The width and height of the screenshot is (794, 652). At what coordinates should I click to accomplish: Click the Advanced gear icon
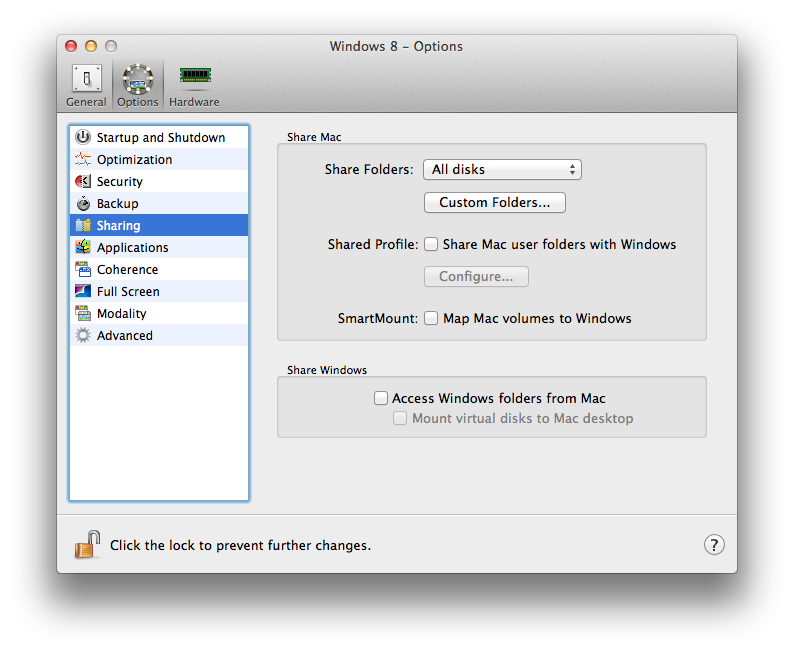[83, 335]
